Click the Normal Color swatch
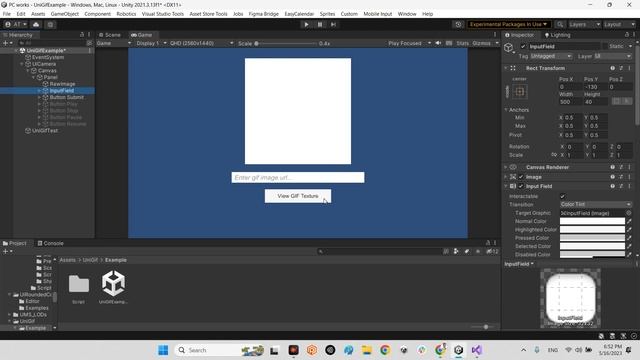The image size is (640, 360). pyautogui.click(x=592, y=221)
